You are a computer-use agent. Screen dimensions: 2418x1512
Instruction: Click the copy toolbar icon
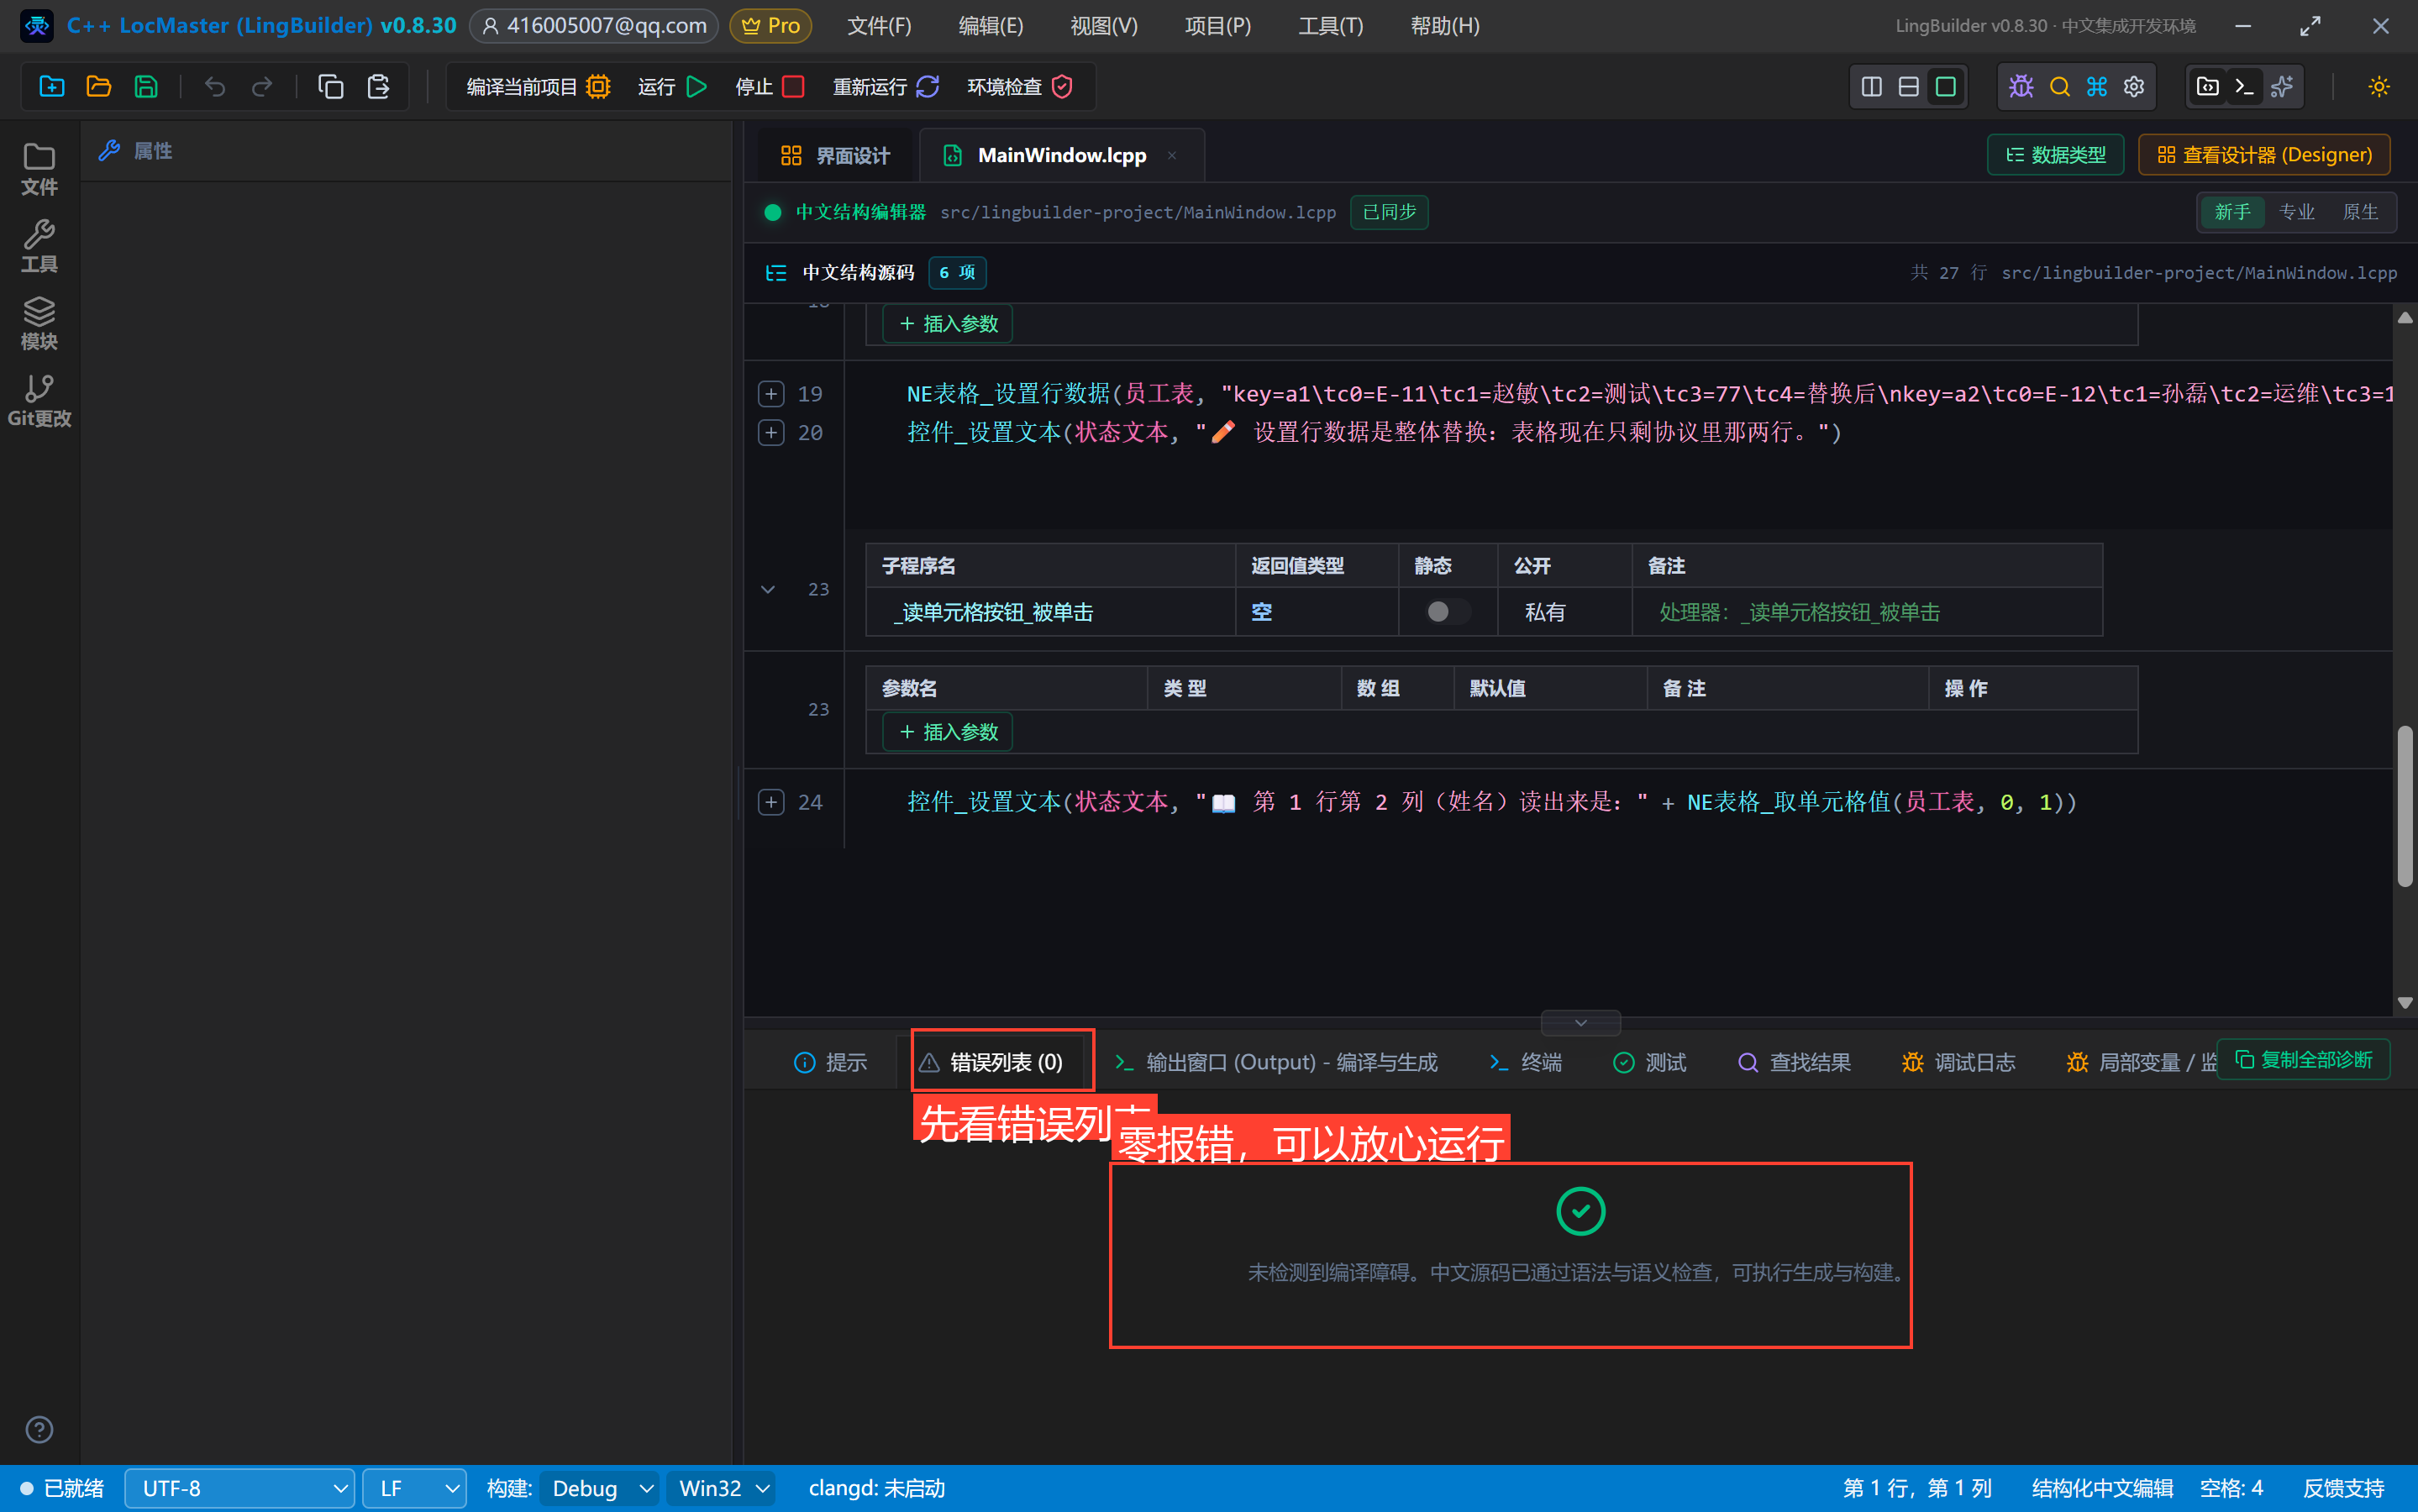(331, 87)
